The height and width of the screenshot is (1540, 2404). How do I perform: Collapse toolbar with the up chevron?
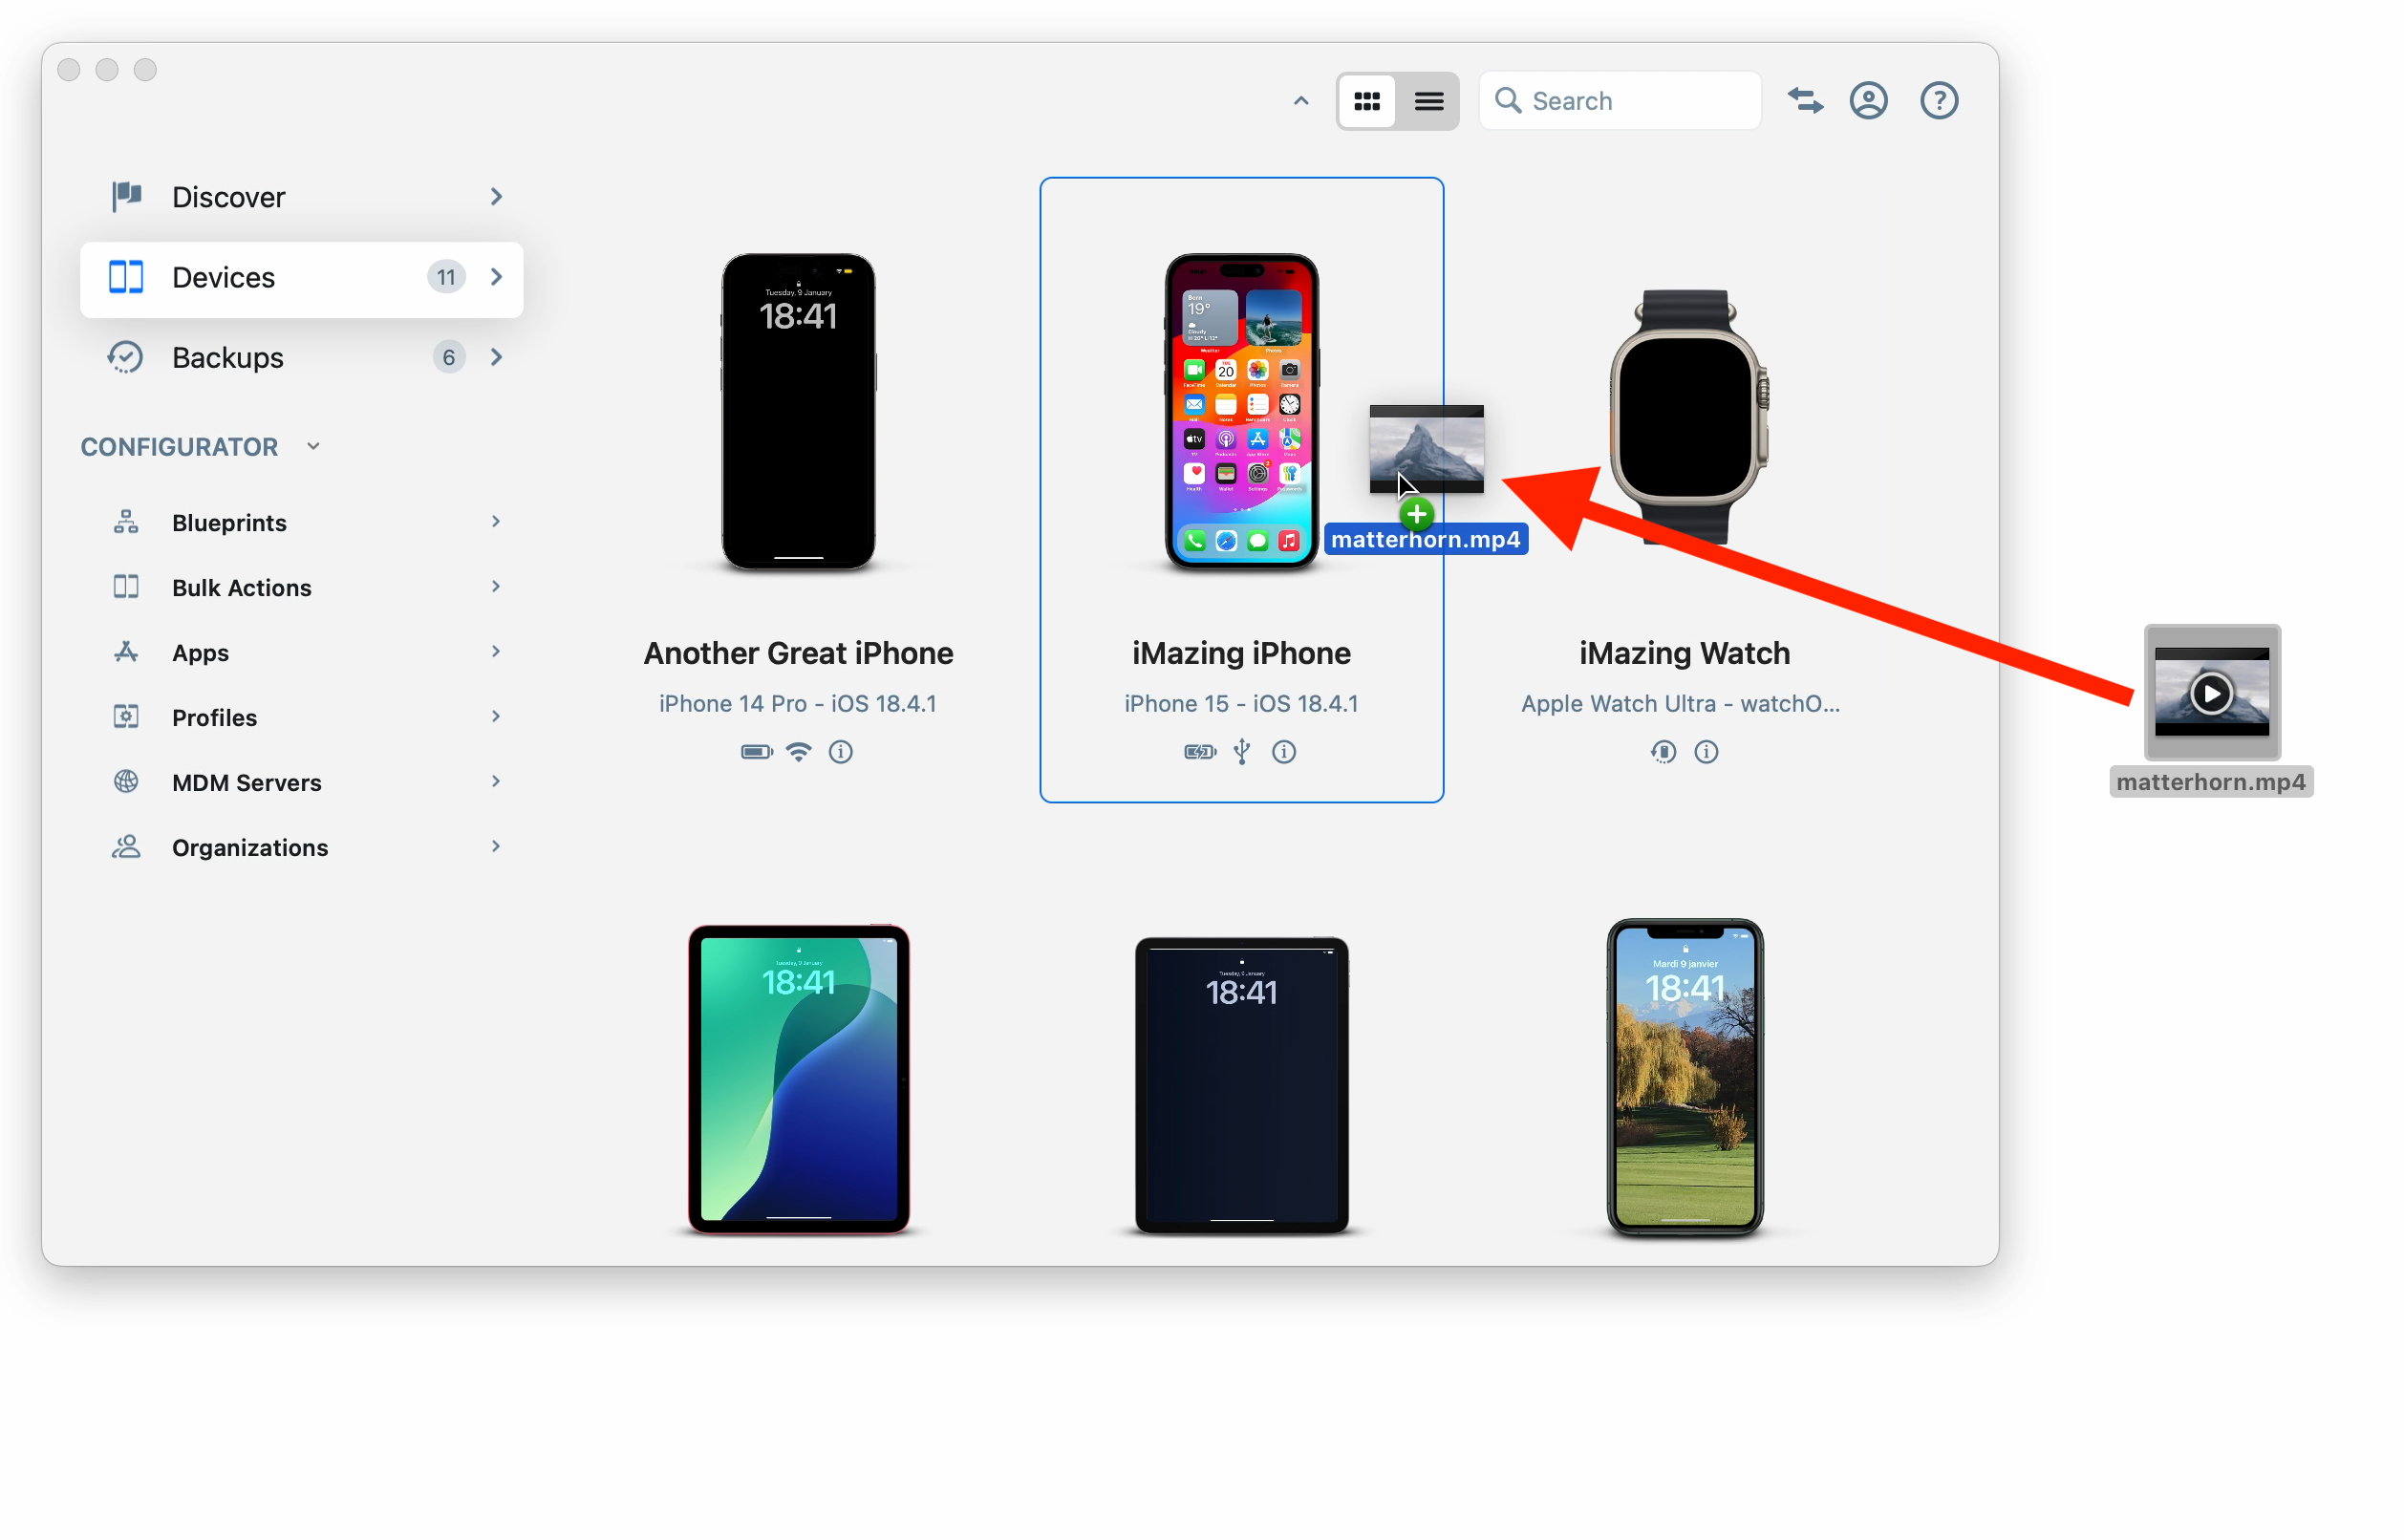click(x=1300, y=101)
